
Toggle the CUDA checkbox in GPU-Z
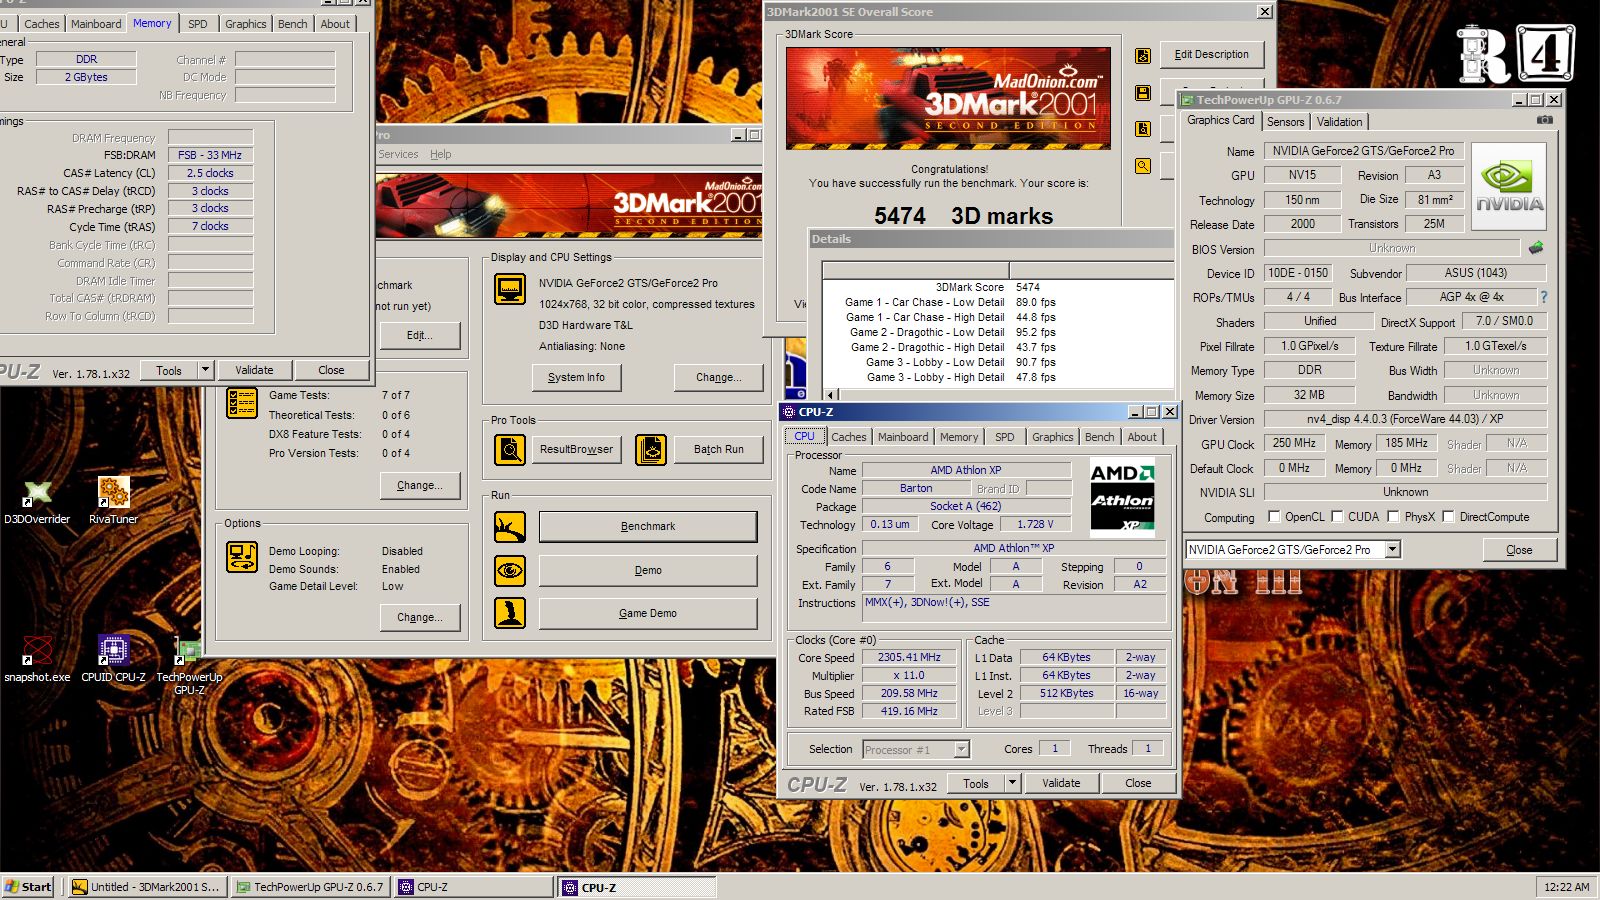(1337, 517)
